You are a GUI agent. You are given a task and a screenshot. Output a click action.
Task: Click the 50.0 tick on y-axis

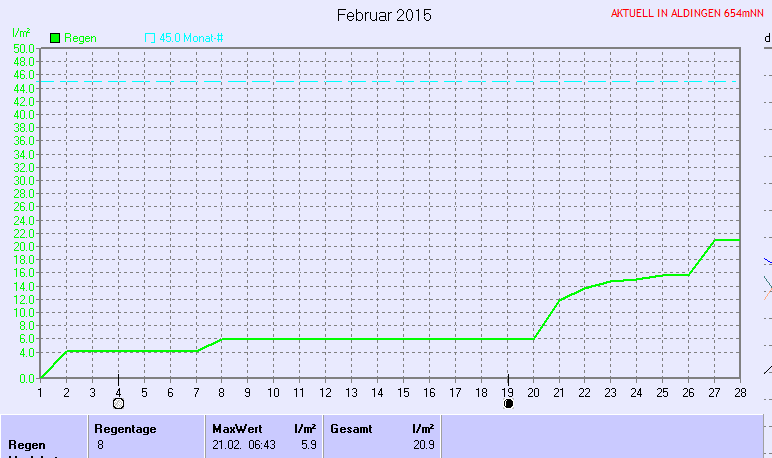click(x=24, y=48)
